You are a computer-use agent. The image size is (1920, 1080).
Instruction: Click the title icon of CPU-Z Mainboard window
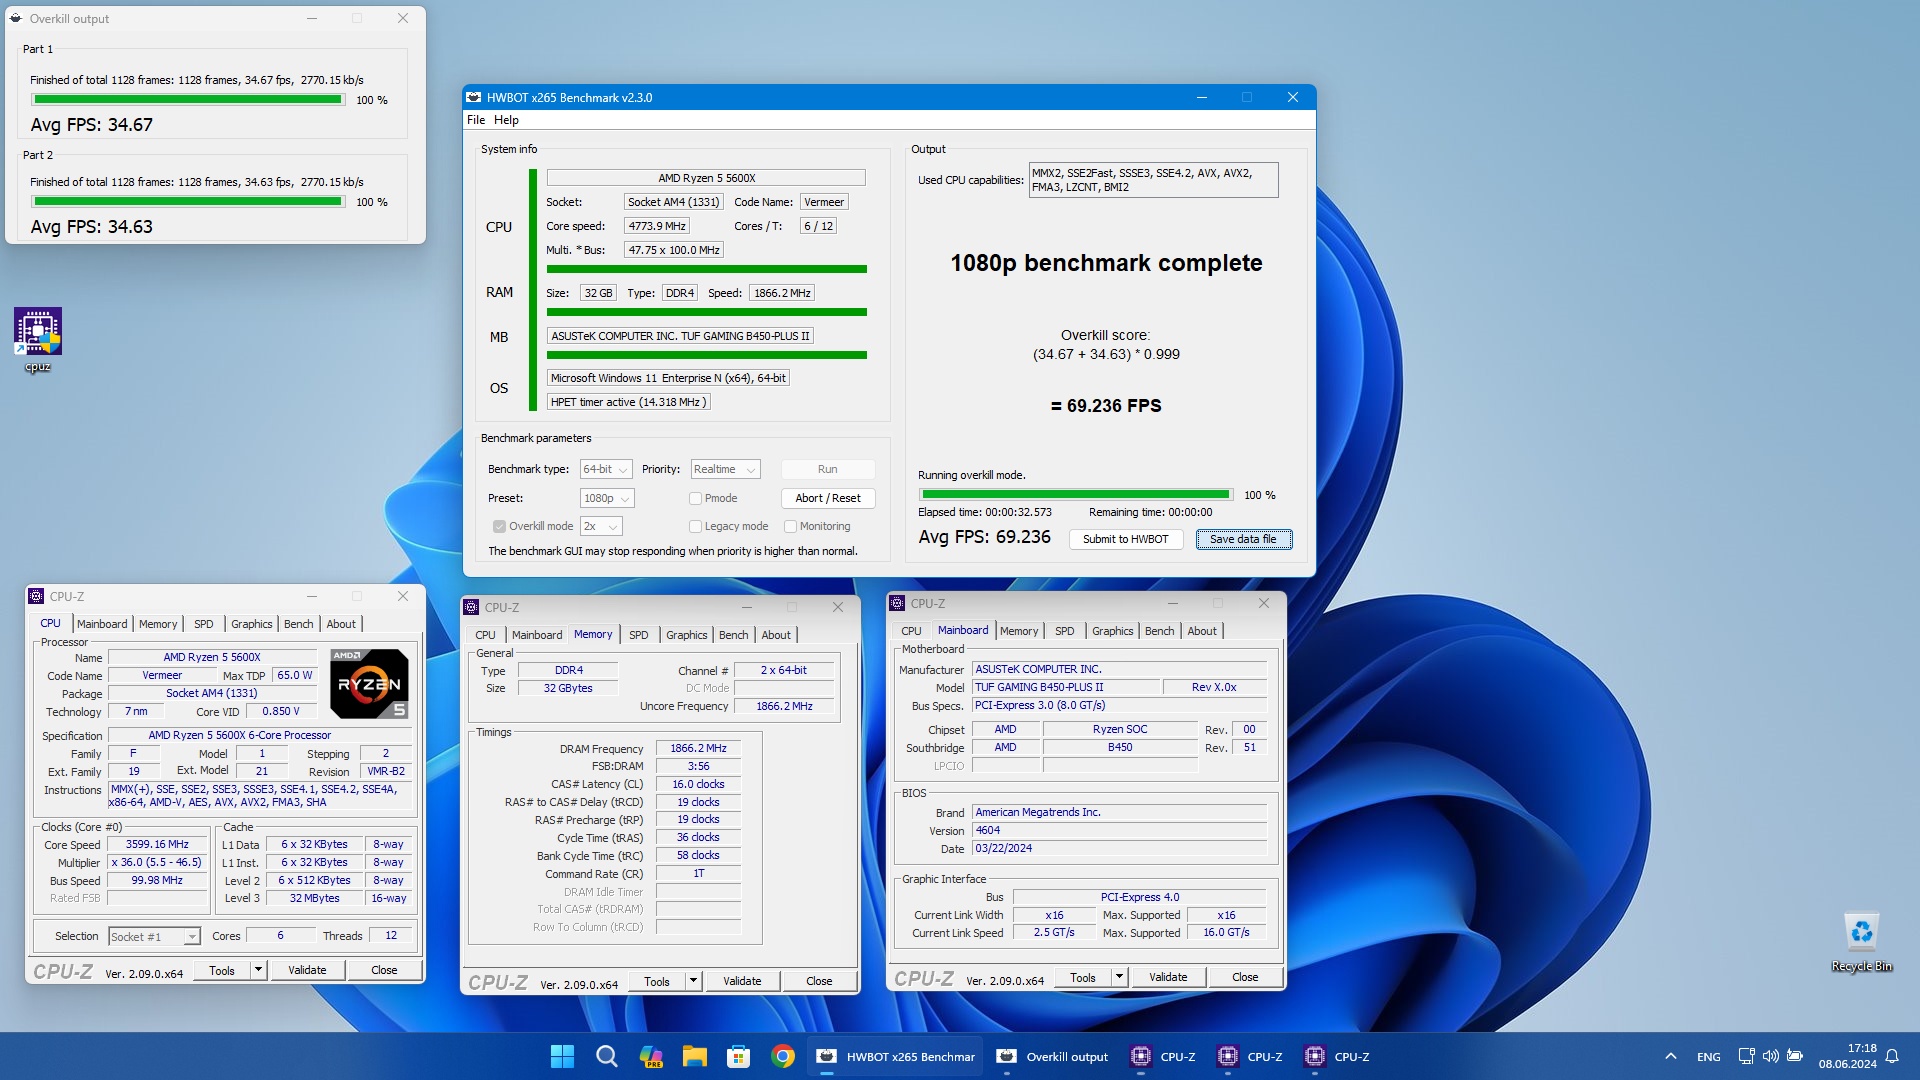point(897,603)
